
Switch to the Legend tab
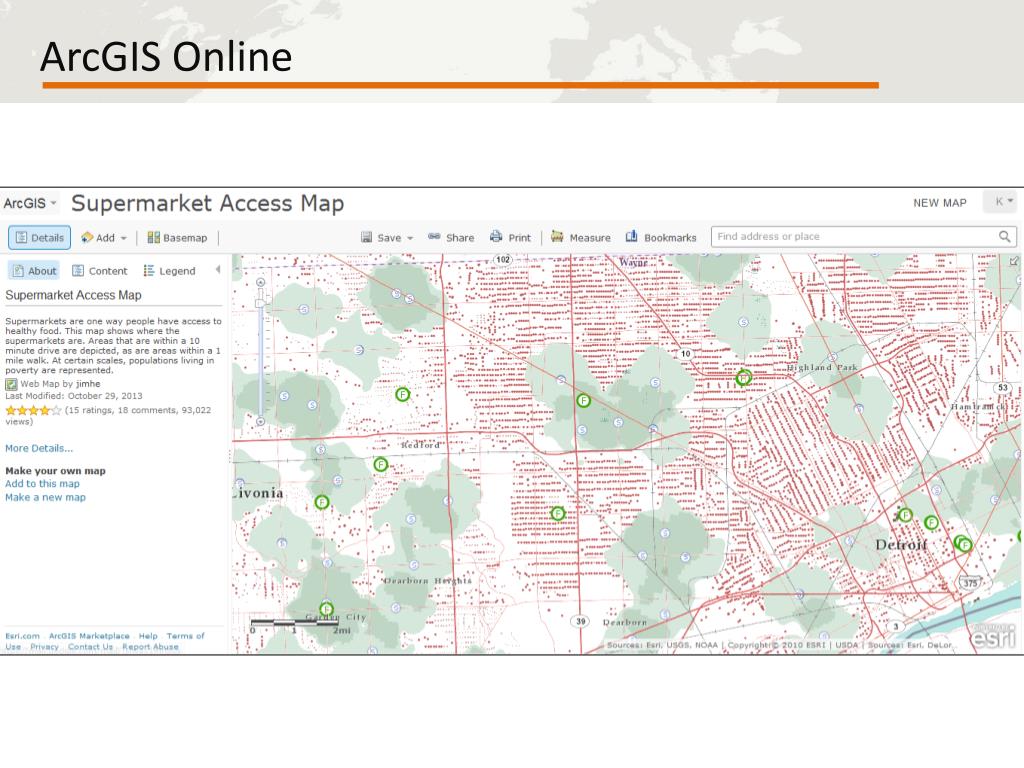(170, 271)
